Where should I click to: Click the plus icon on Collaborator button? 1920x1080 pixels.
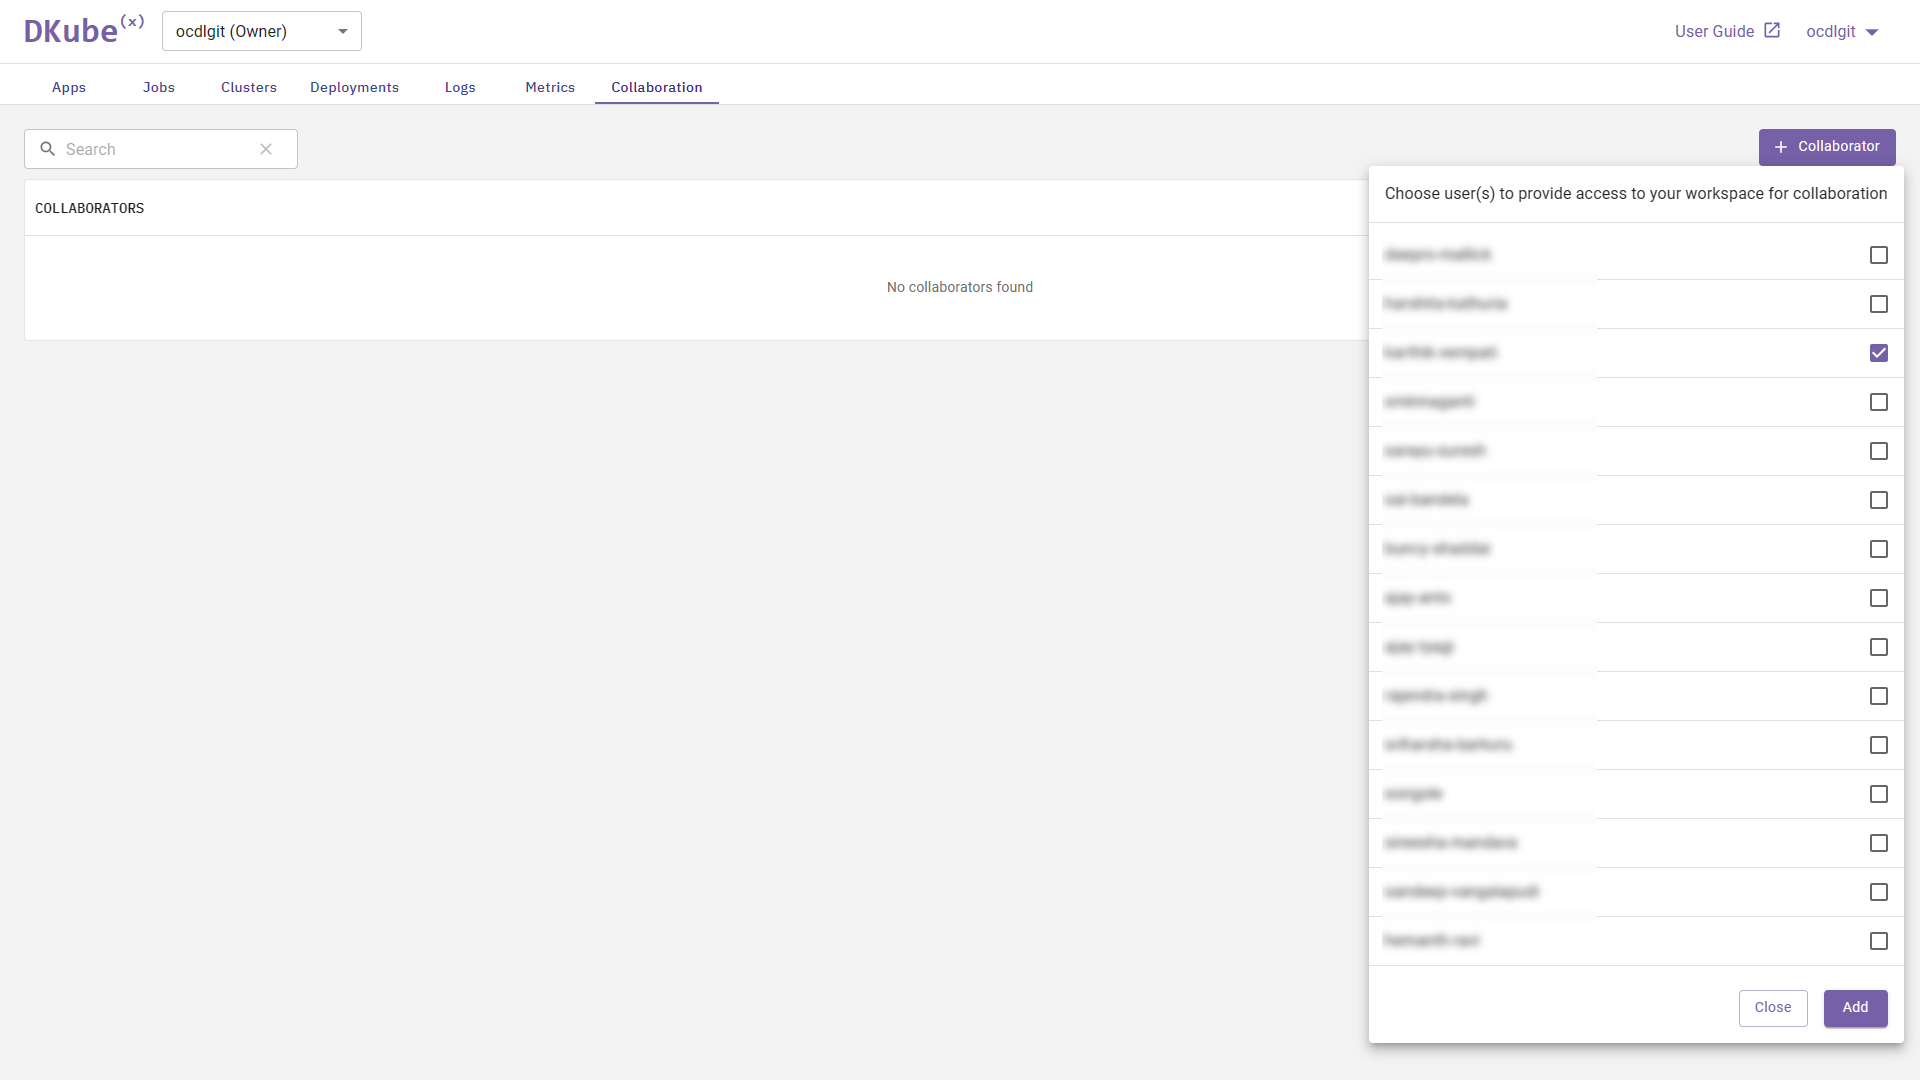[1780, 147]
